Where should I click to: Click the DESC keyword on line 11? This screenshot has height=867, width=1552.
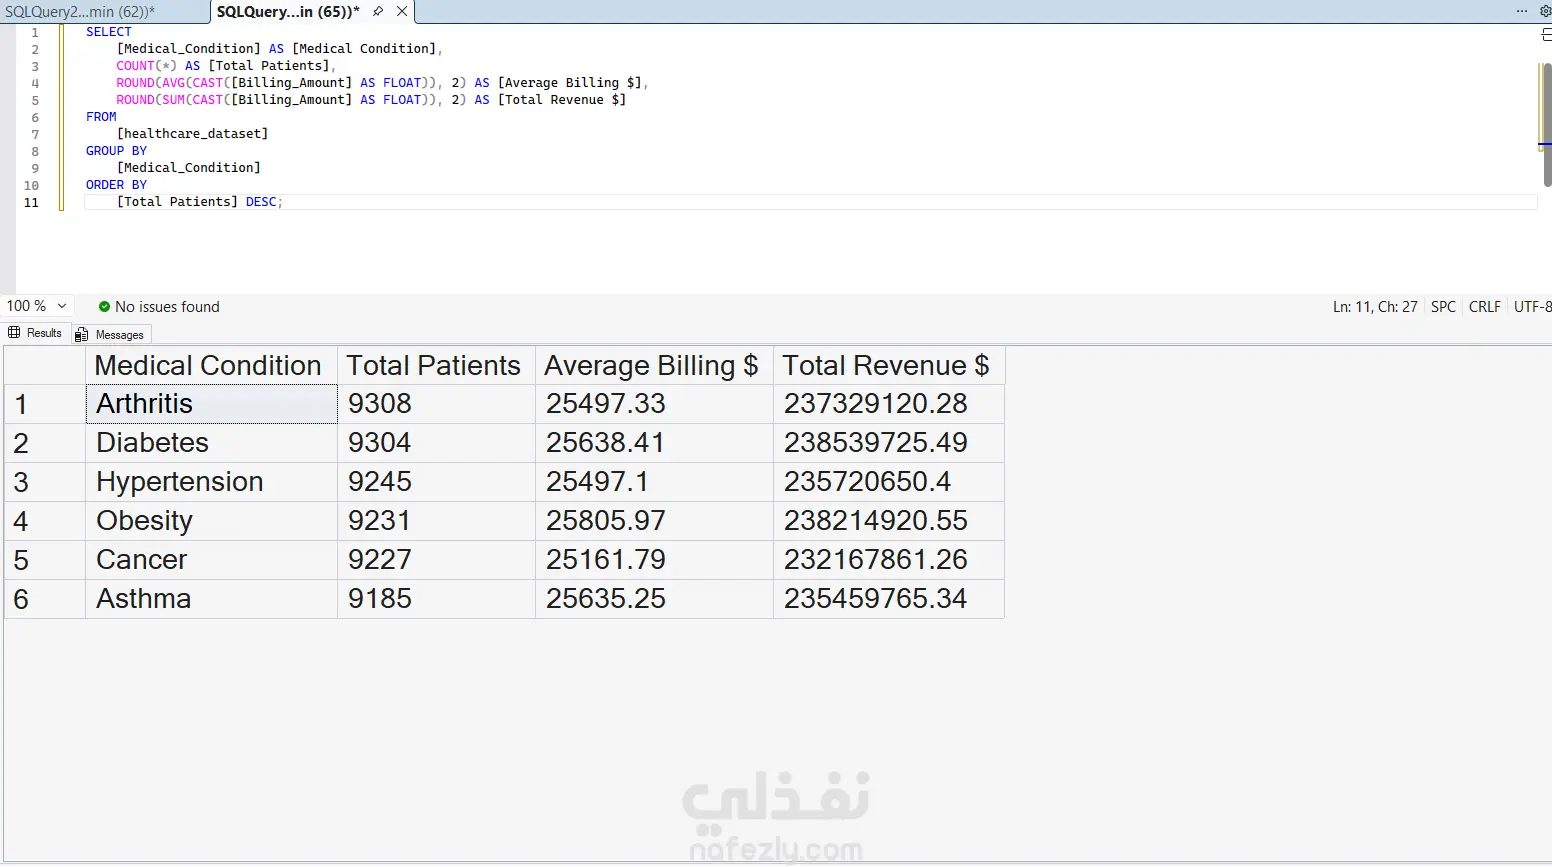pyautogui.click(x=261, y=202)
